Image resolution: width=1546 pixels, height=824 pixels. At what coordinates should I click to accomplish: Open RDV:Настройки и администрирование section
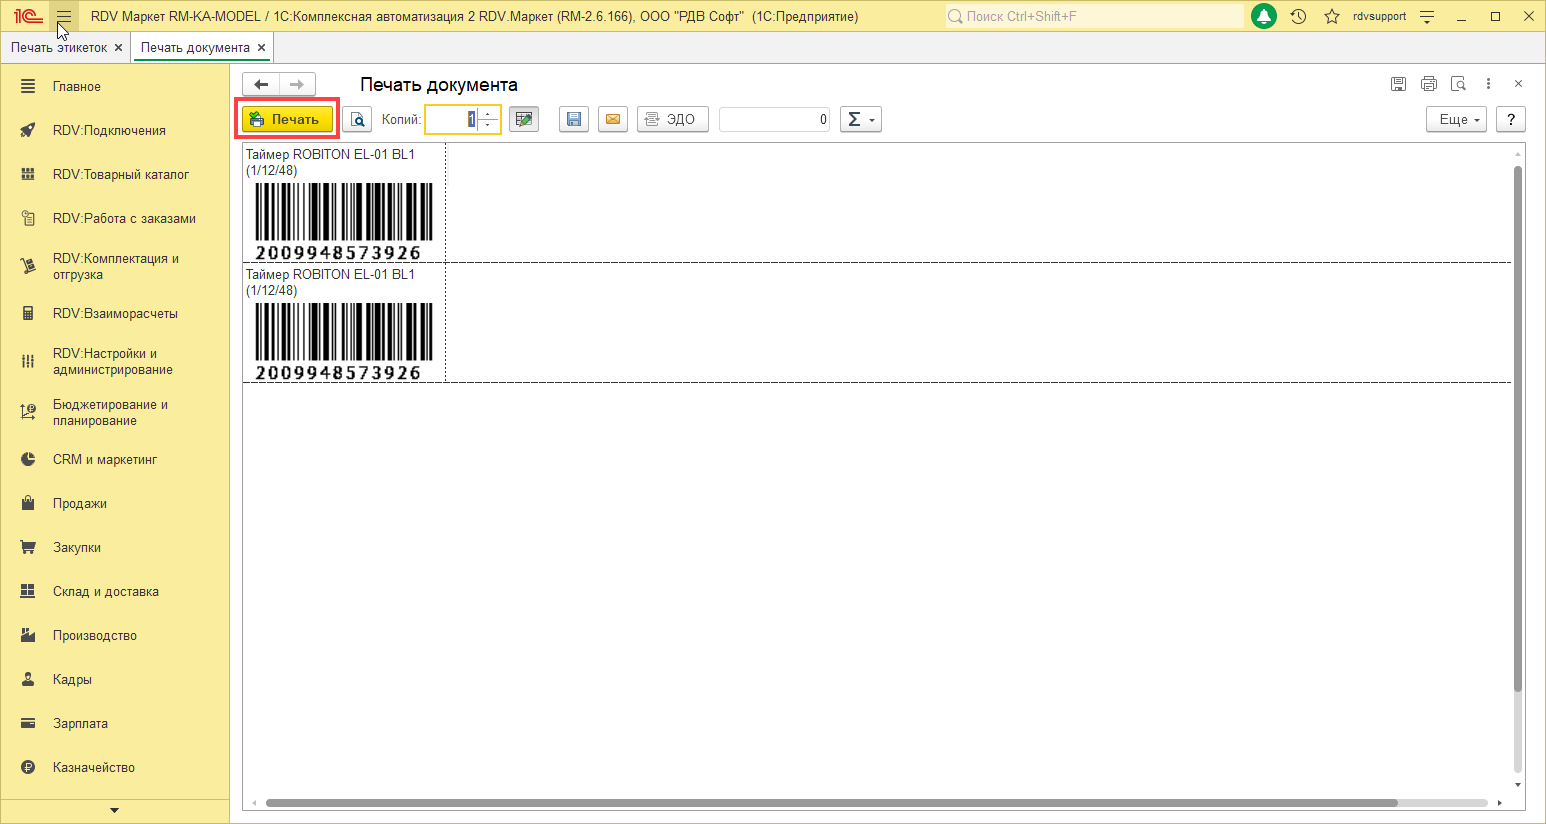click(x=115, y=362)
